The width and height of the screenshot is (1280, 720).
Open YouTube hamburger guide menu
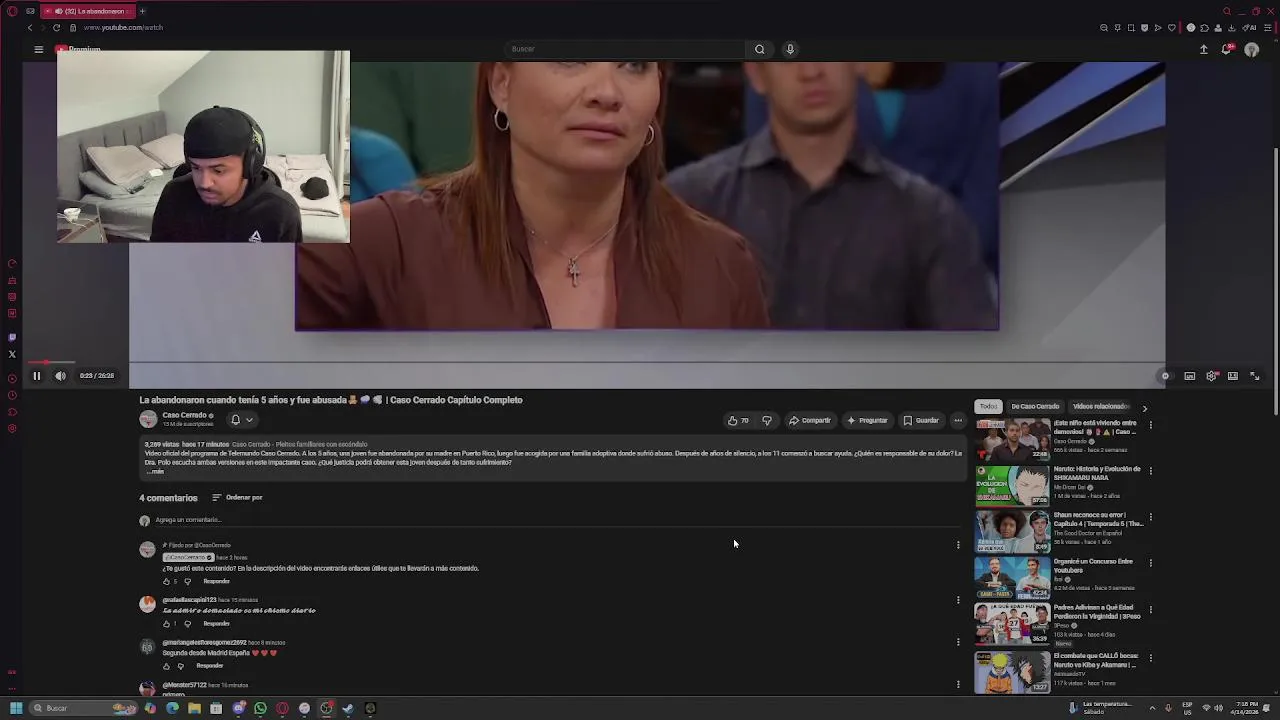38,49
